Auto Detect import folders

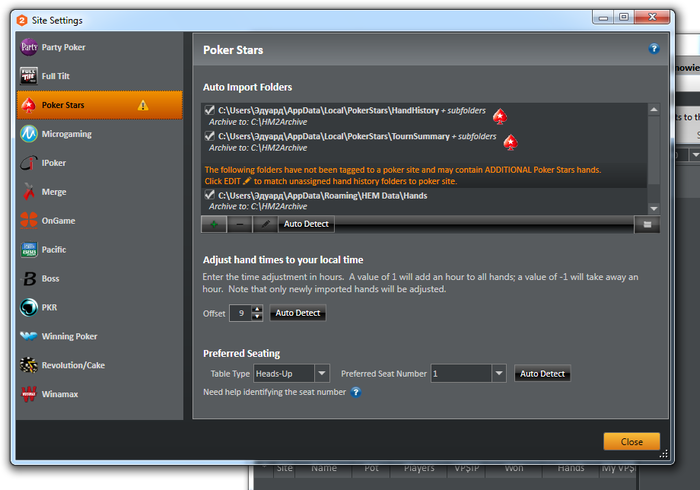click(306, 224)
